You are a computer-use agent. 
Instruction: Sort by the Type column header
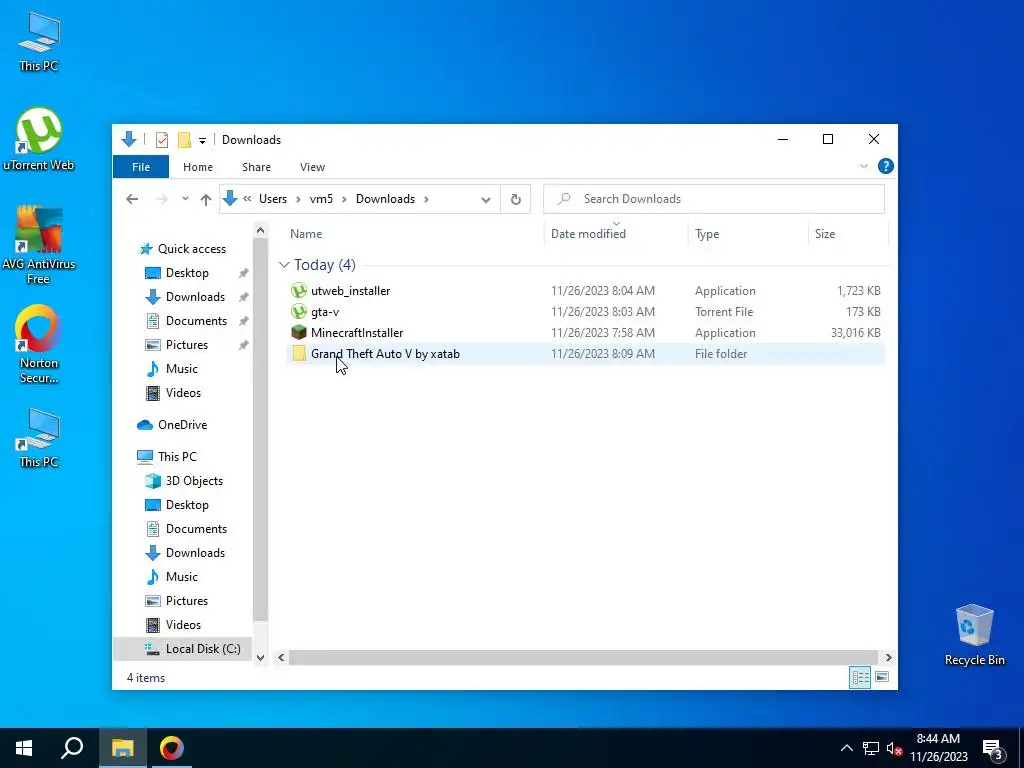coord(707,234)
